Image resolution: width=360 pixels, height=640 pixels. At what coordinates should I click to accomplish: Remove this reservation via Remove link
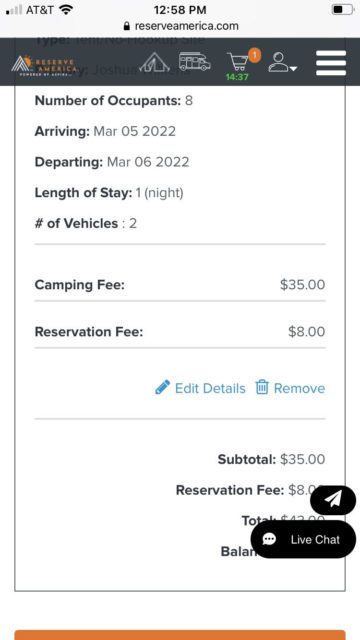coord(299,388)
